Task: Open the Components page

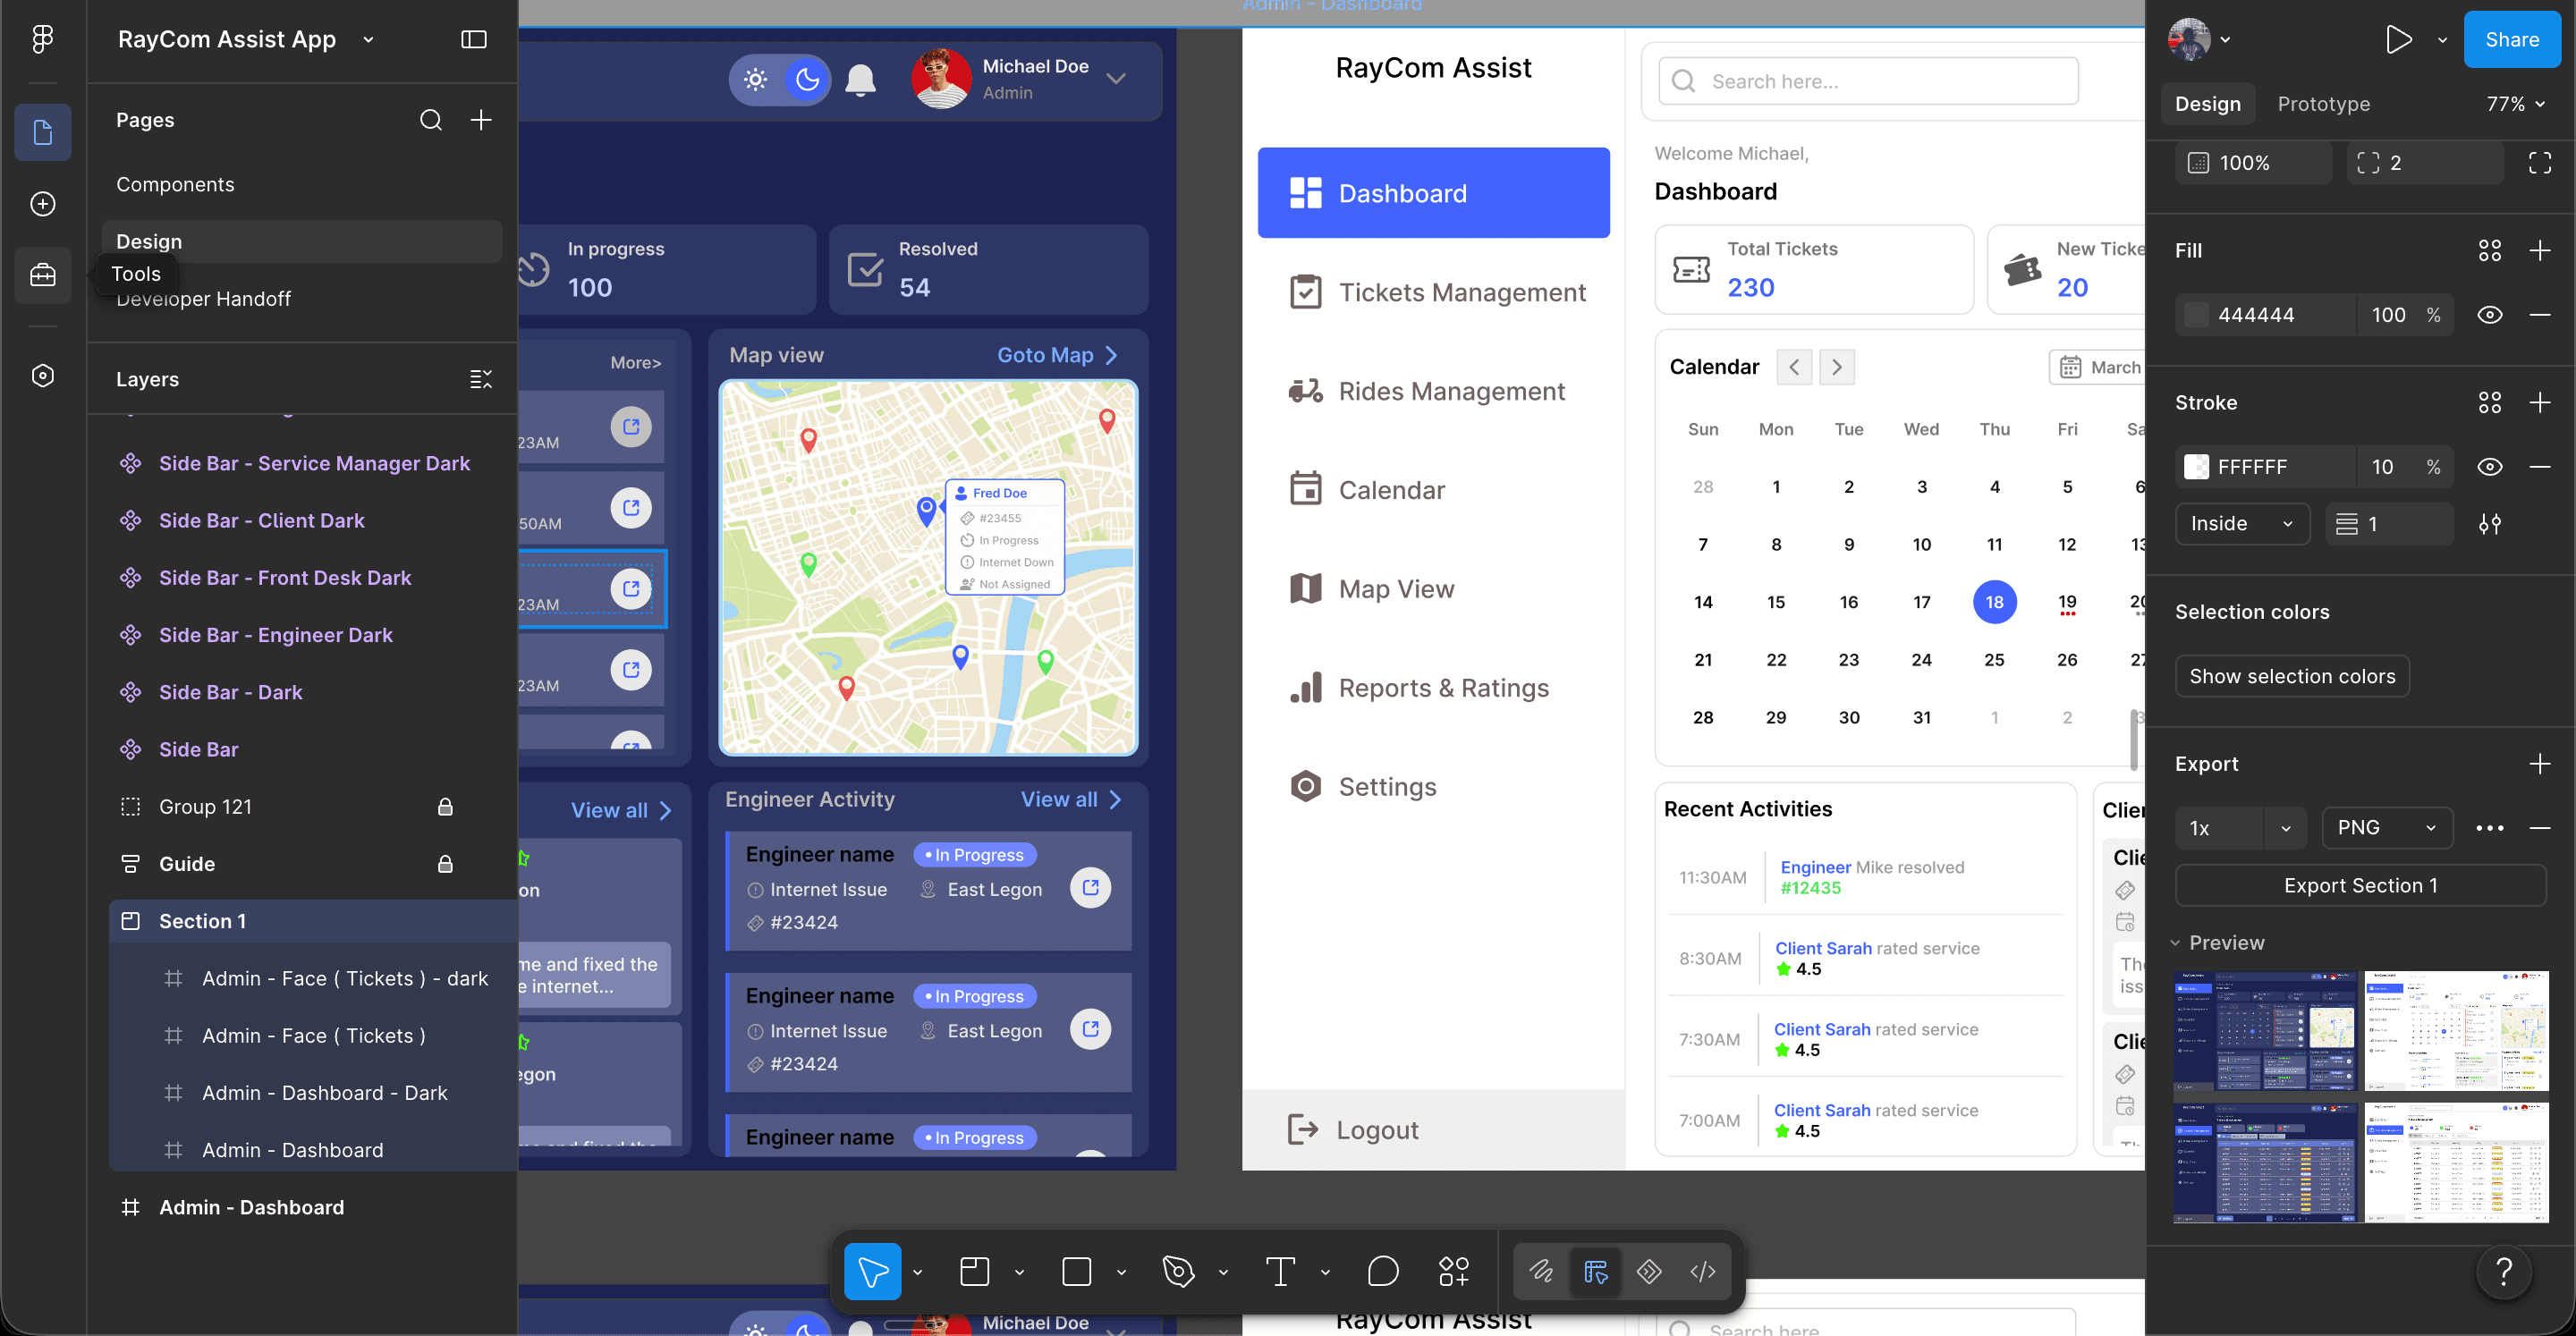Action: click(x=175, y=185)
